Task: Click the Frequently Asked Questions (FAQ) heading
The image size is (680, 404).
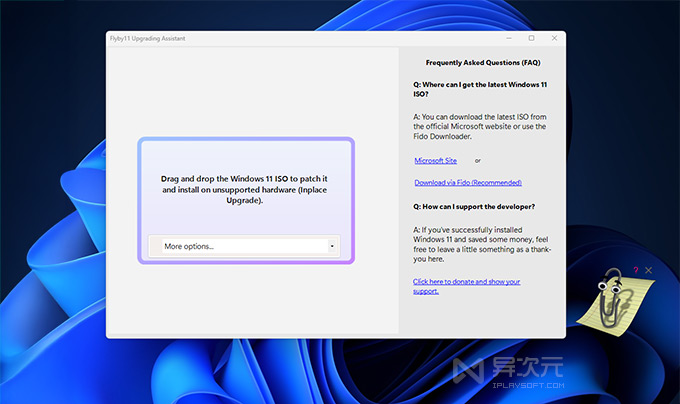Action: pyautogui.click(x=483, y=62)
